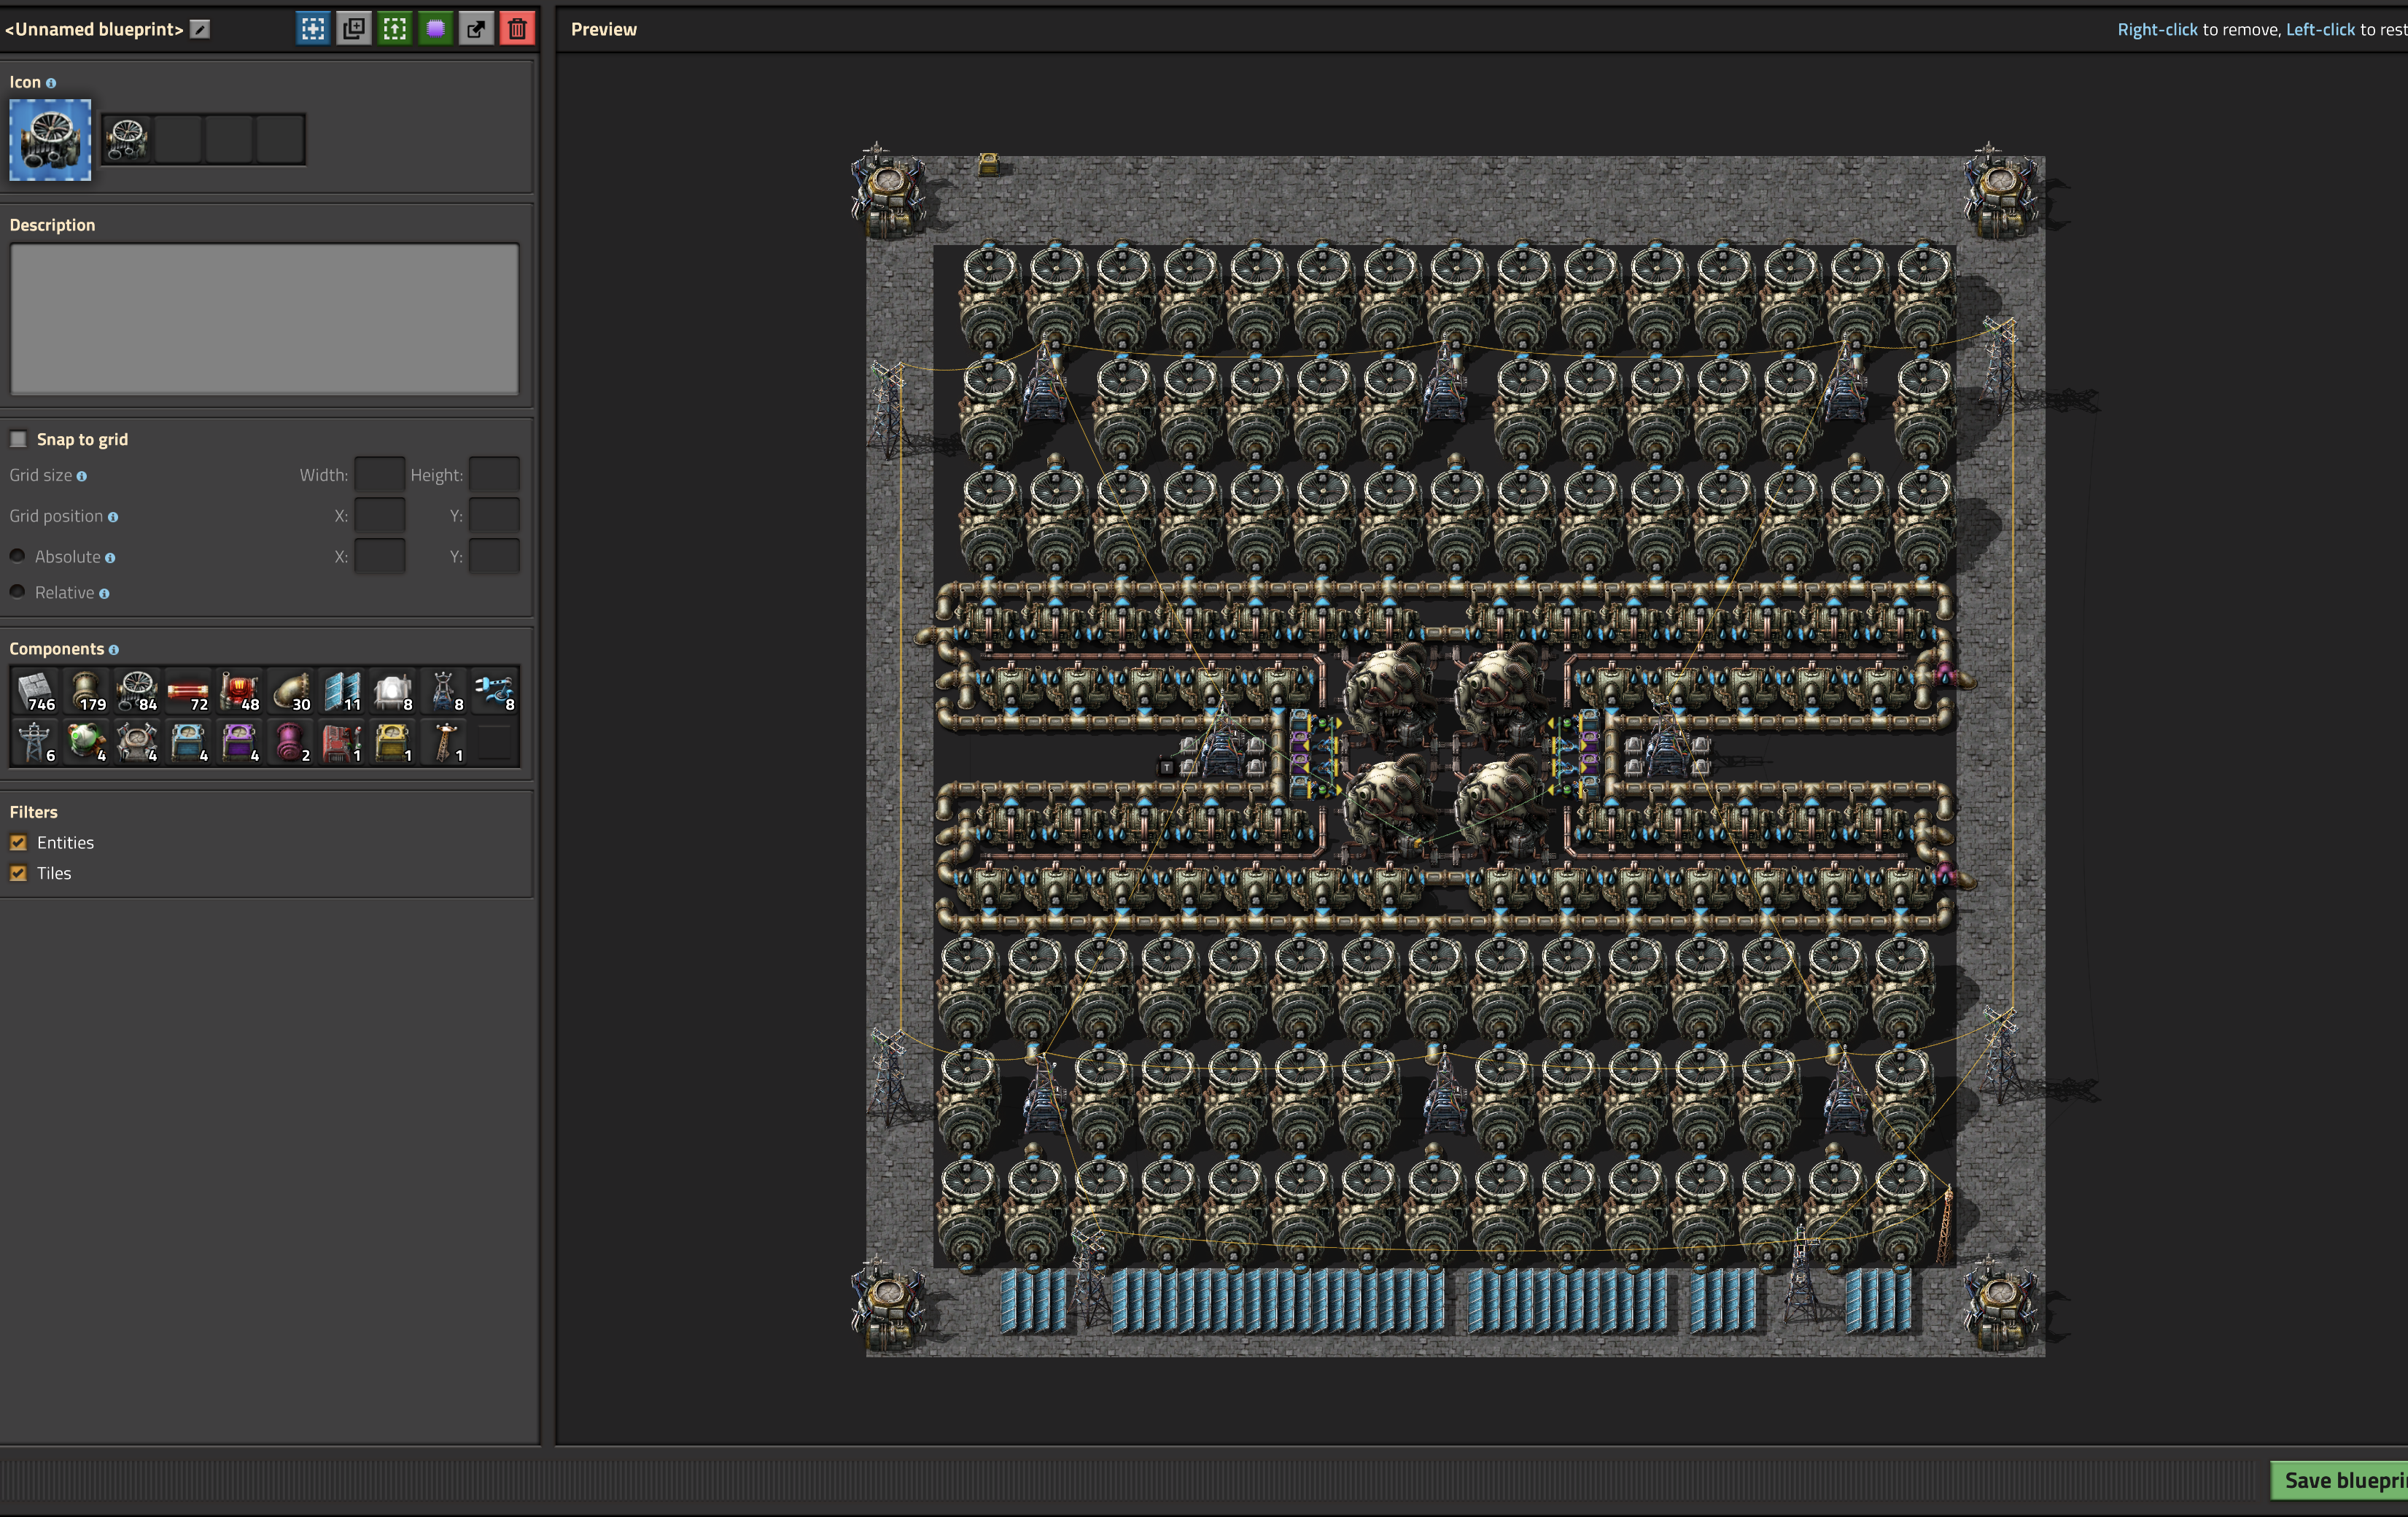Select the Absolute radio button
This screenshot has height=1517, width=2408.
17,556
